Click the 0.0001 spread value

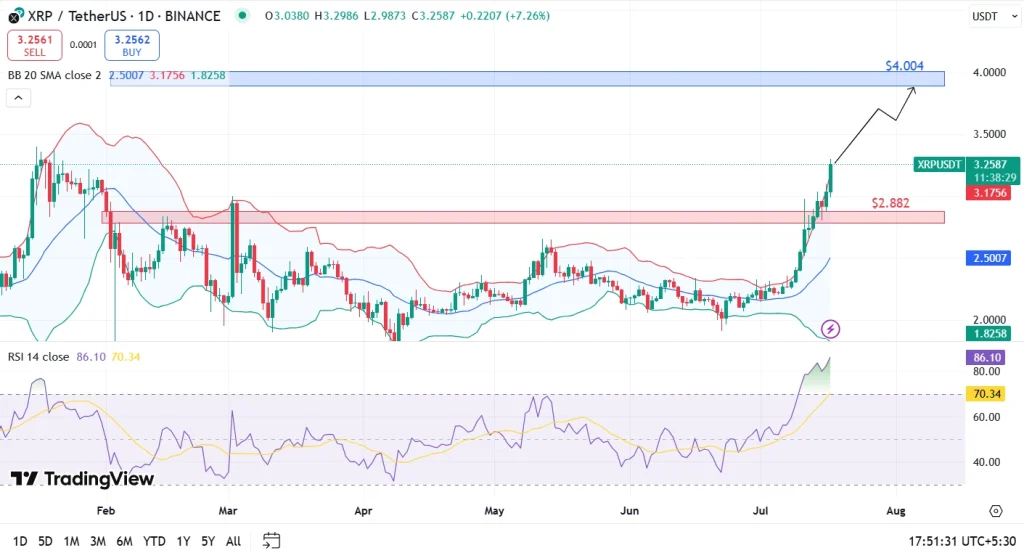[x=83, y=45]
